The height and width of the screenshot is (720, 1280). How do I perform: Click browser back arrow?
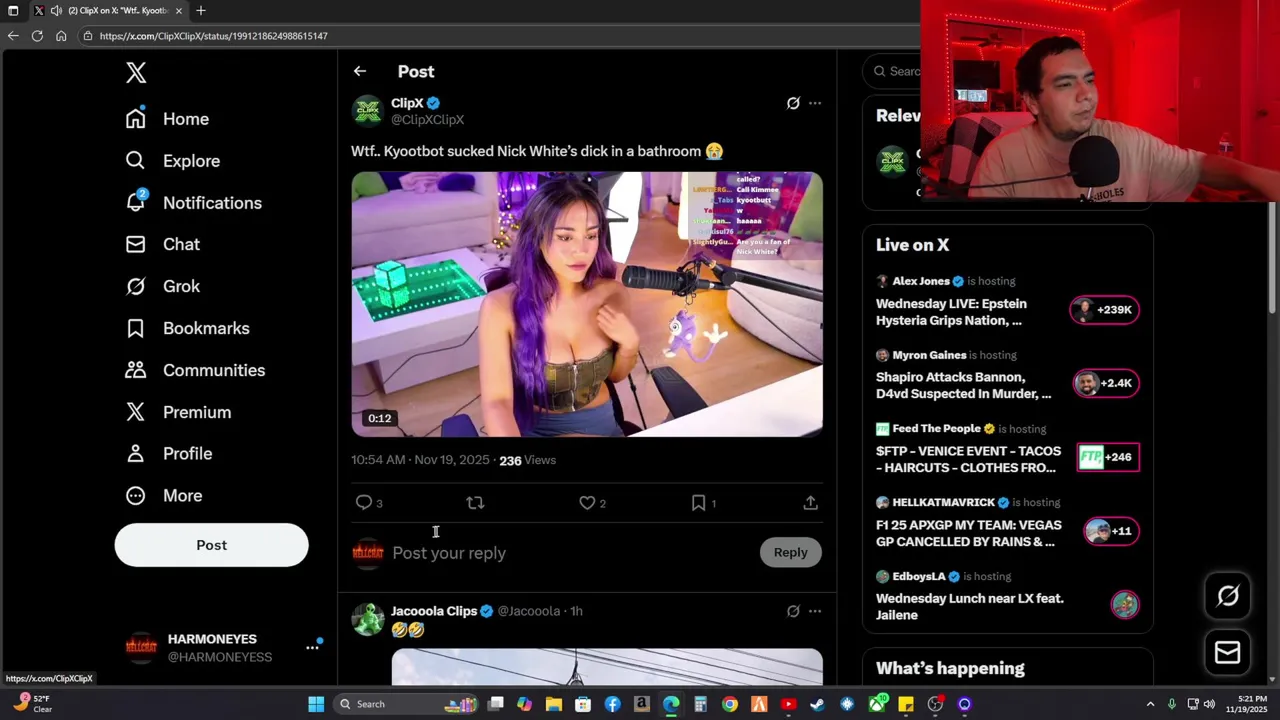[12, 36]
